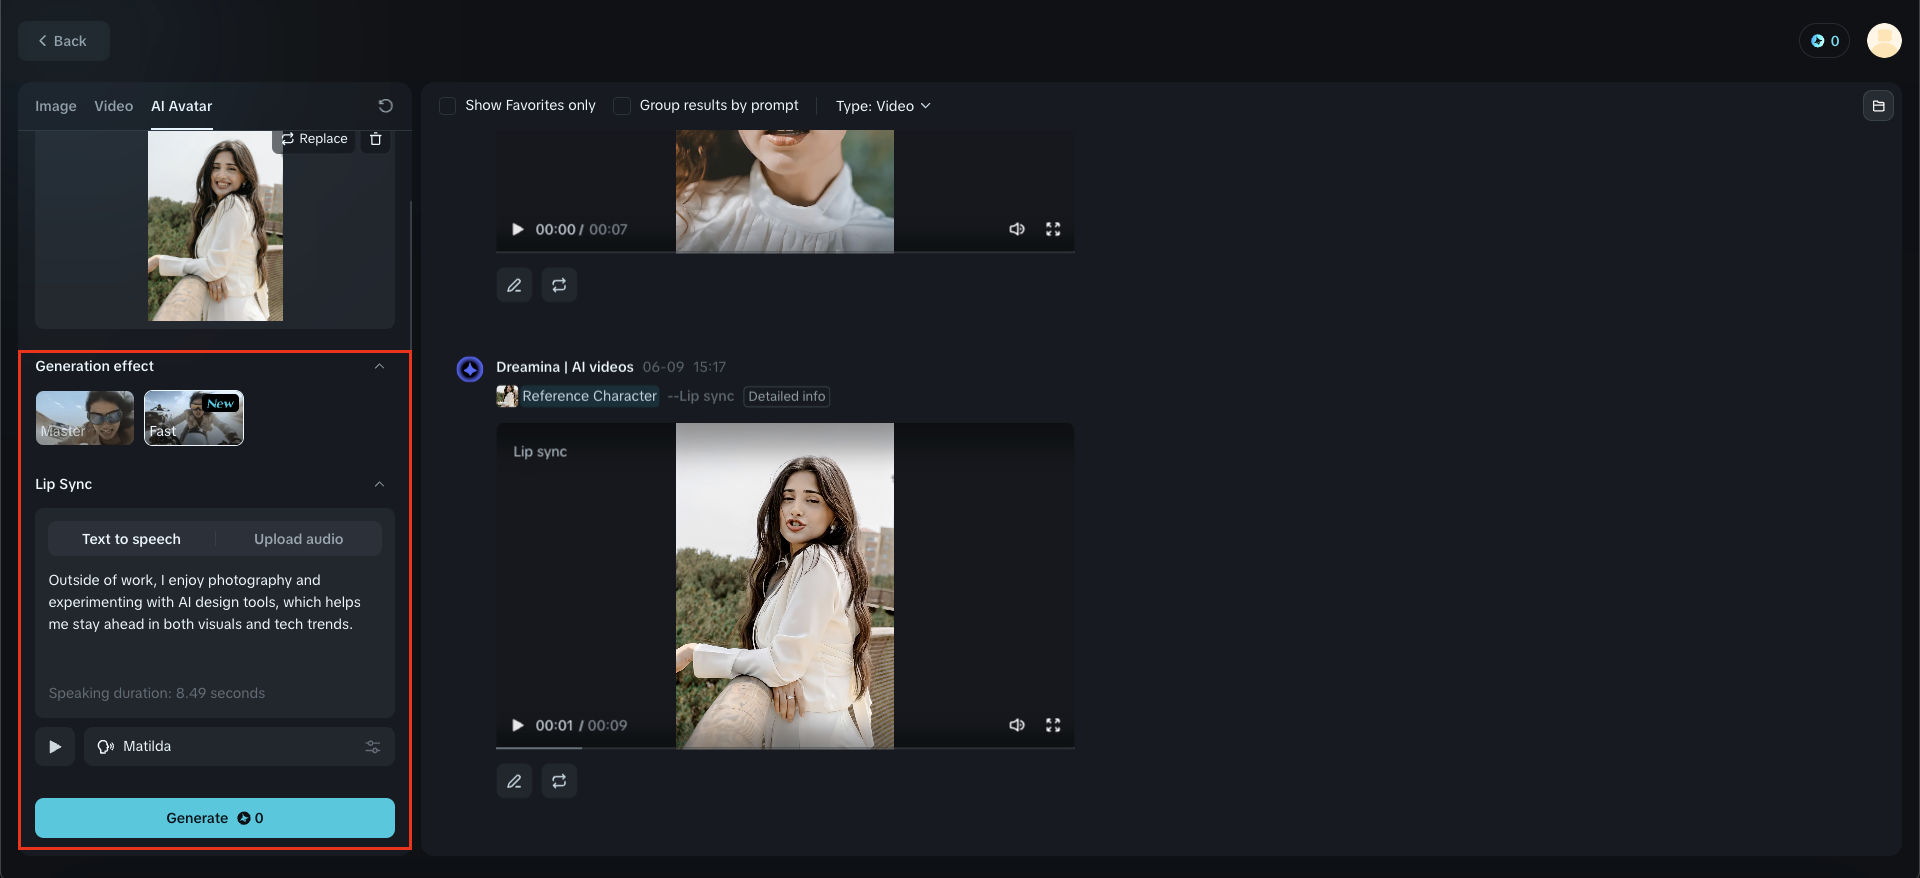Click the uploaded portrait thumbnail
Viewport: 1920px width, 878px height.
point(215,226)
